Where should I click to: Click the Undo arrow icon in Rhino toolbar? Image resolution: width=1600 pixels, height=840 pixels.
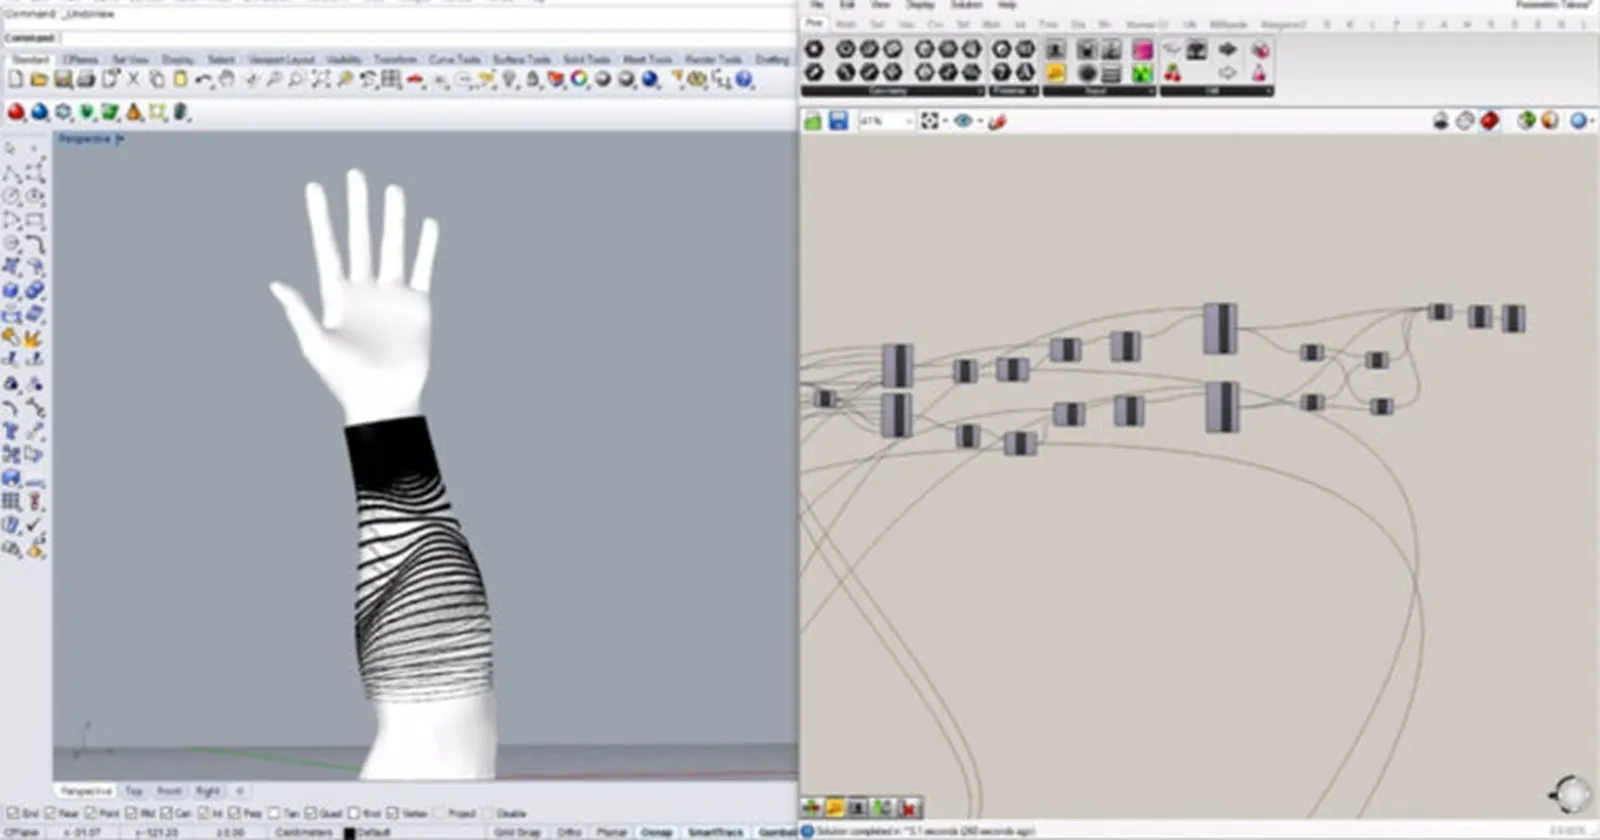pos(204,79)
